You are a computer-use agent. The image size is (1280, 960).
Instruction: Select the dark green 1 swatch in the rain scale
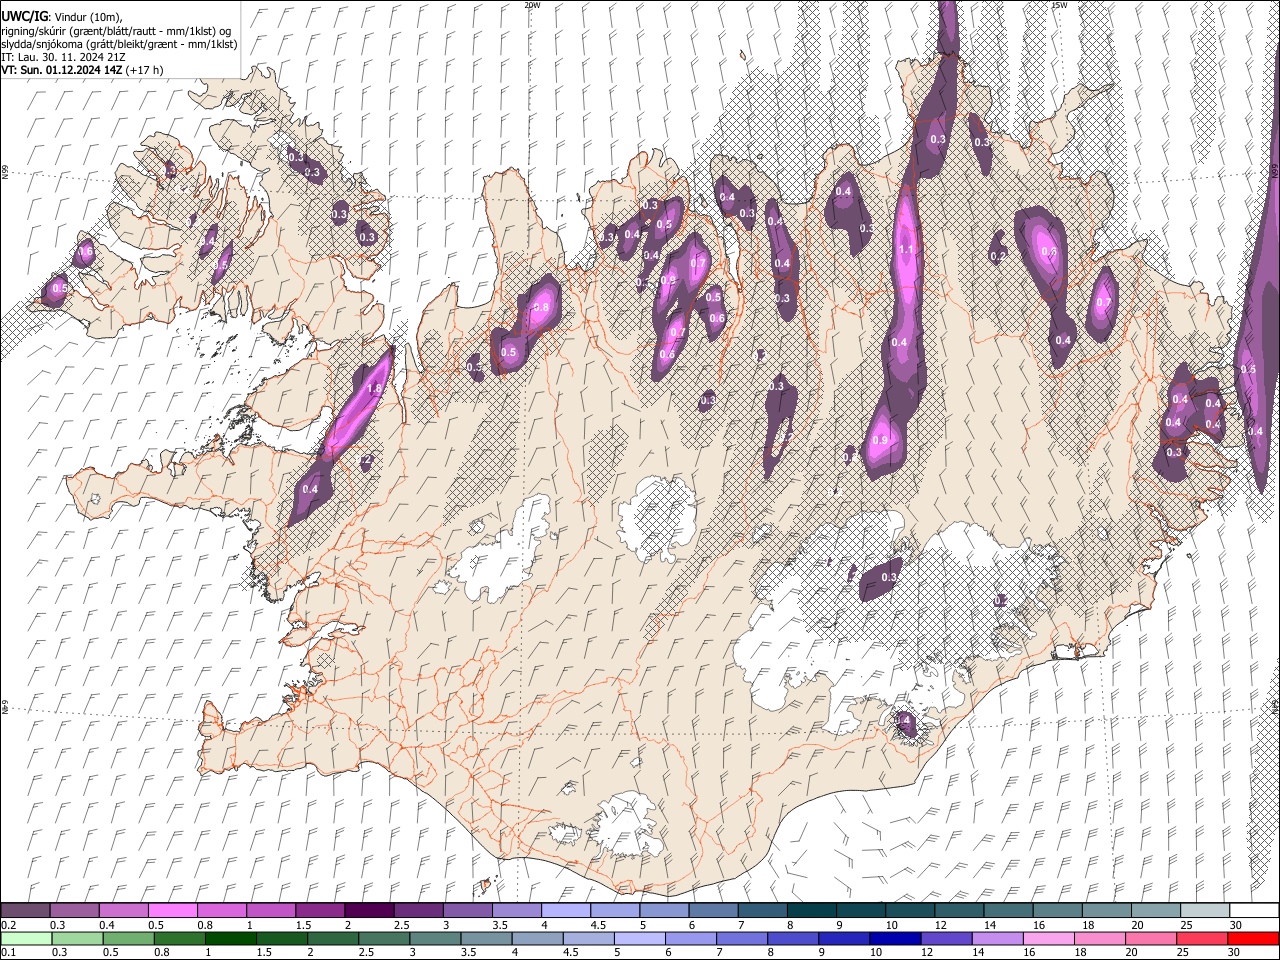pos(231,938)
